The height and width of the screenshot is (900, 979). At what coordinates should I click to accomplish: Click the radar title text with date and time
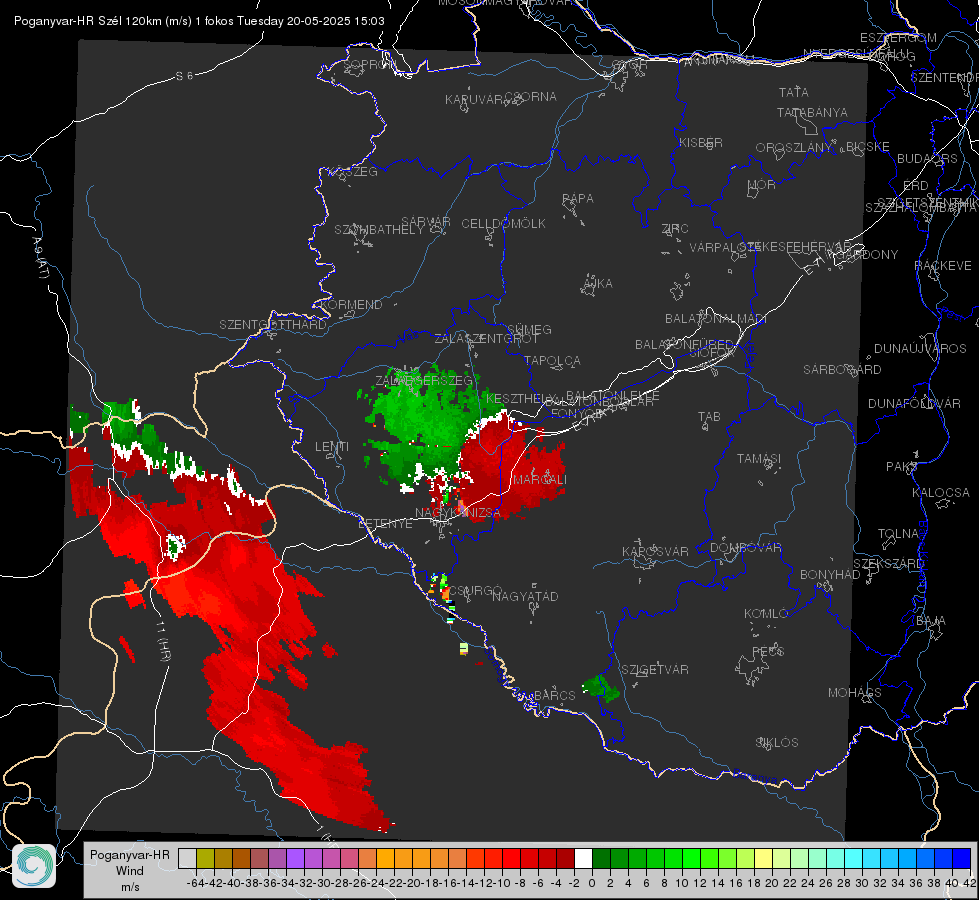(199, 21)
